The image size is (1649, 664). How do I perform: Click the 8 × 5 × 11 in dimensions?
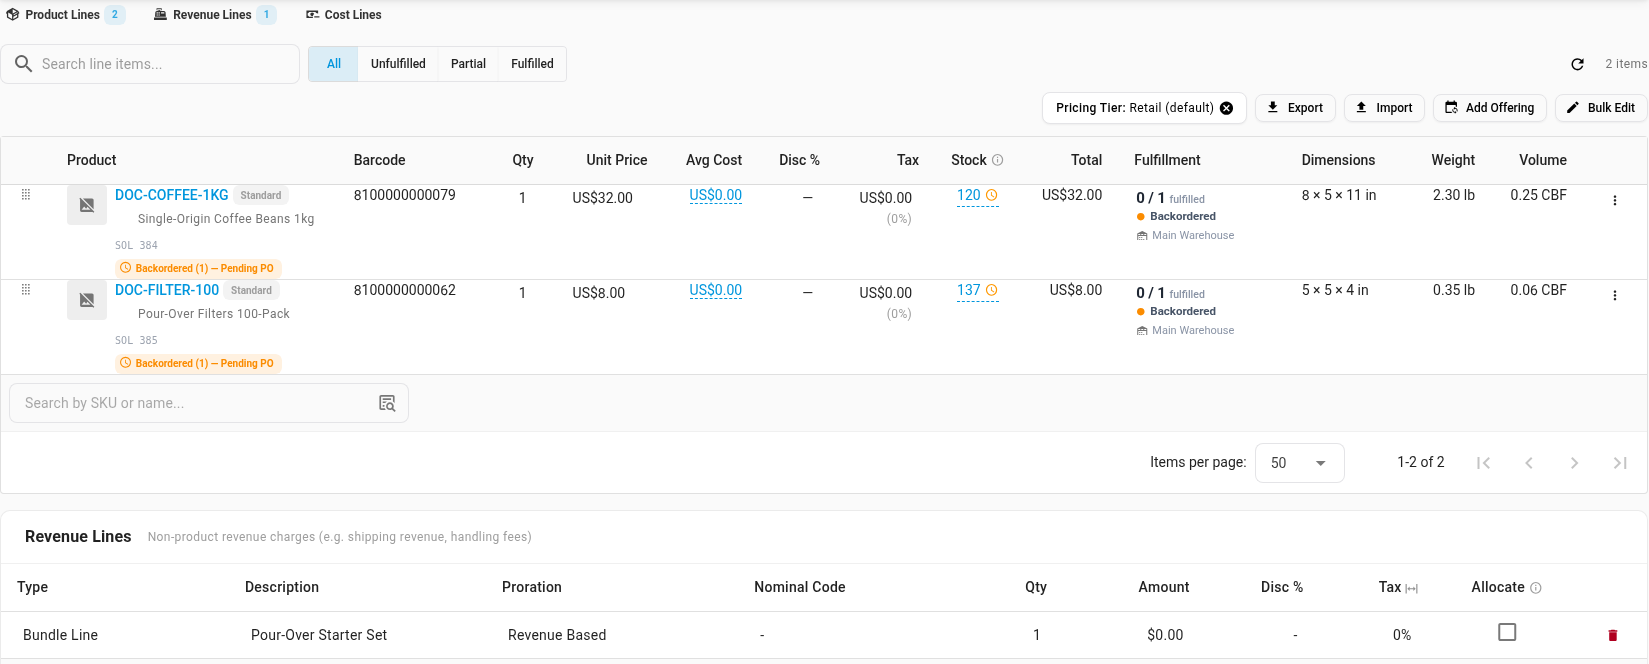coord(1339,195)
